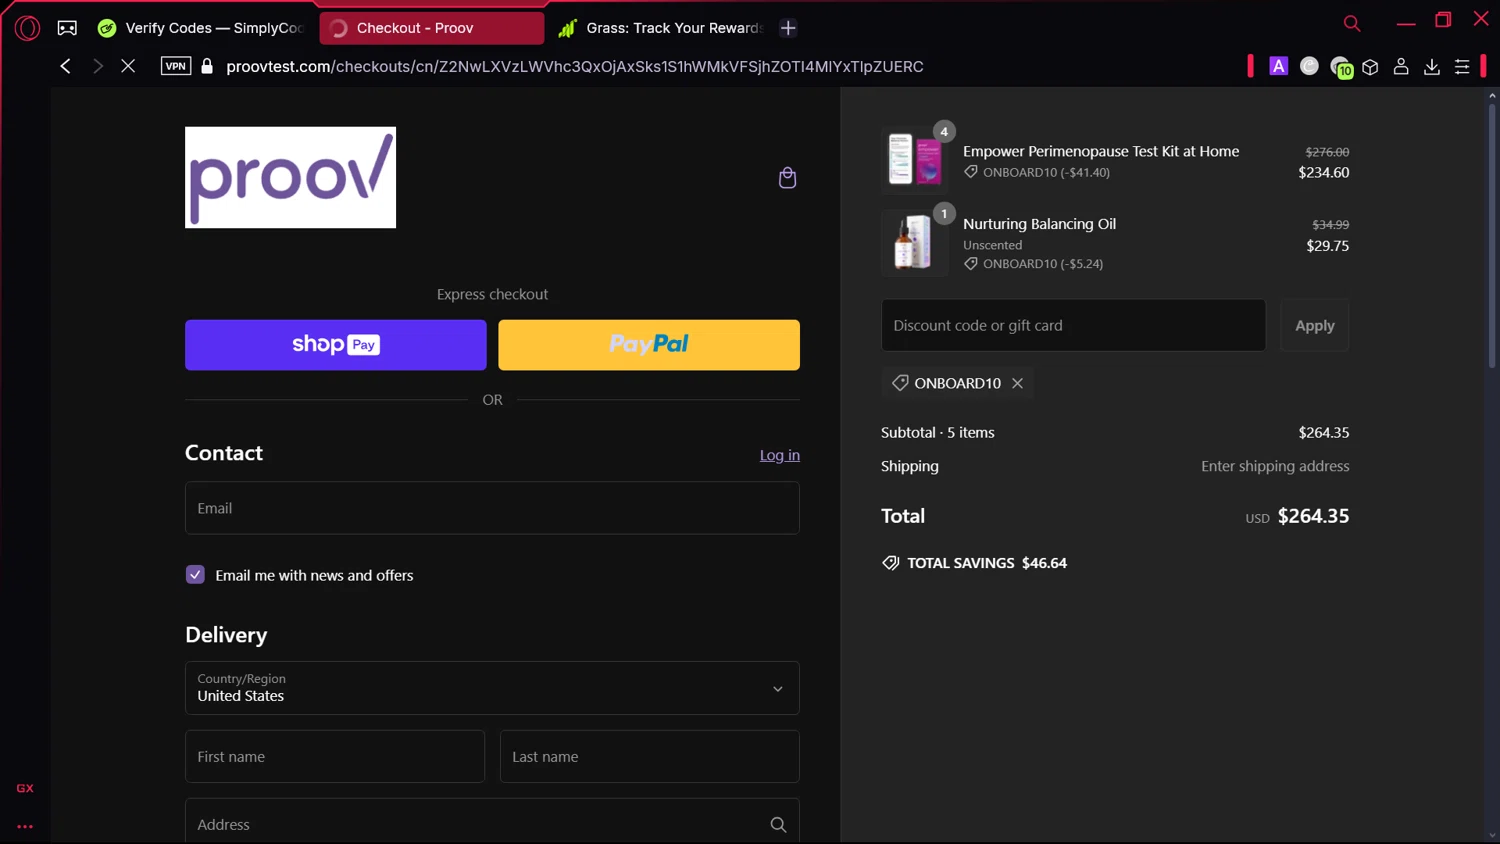The image size is (1500, 844).
Task: Switch to the Verify Codes SimplyCodes tab
Action: [201, 28]
